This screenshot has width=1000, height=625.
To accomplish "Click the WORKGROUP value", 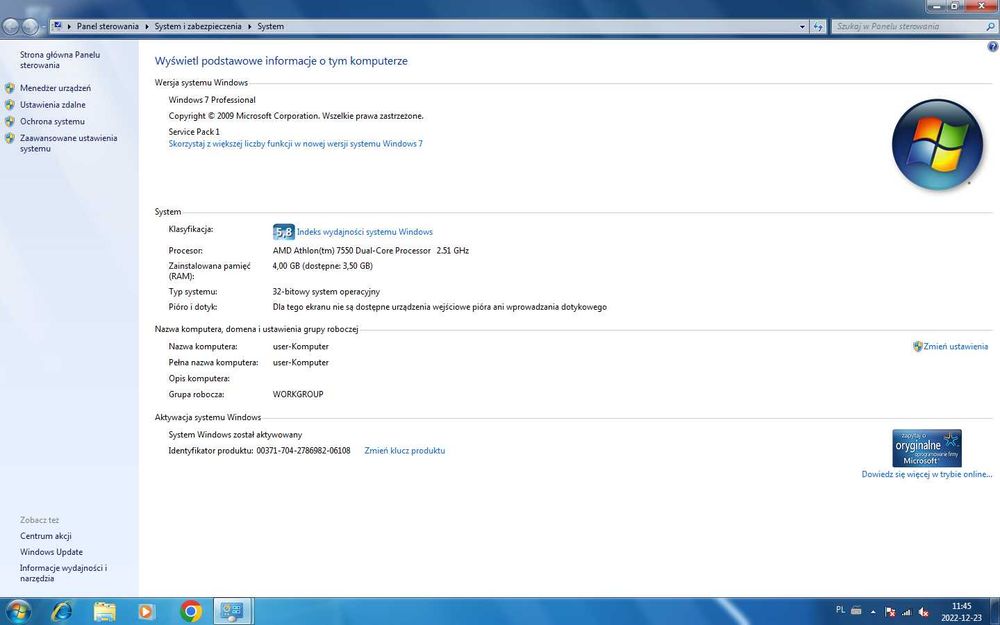I will [x=298, y=394].
